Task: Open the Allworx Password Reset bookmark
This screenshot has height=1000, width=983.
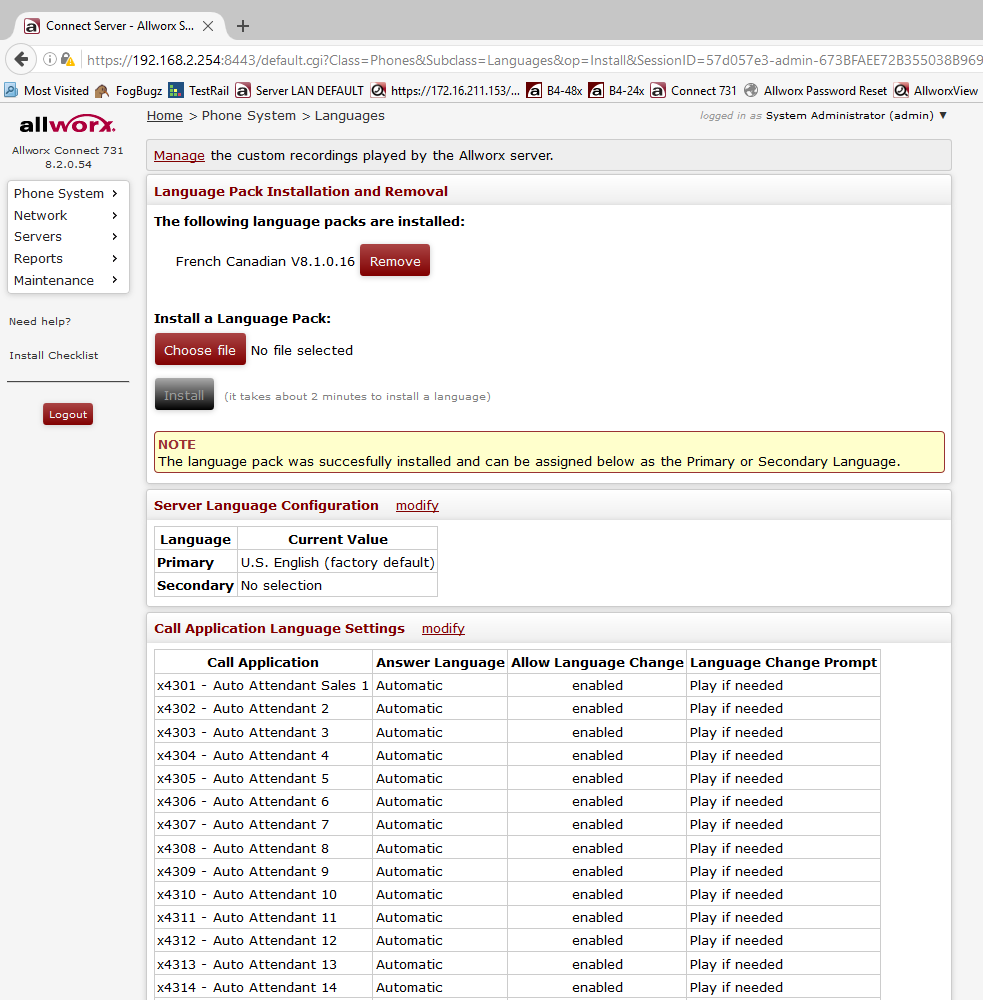Action: click(816, 90)
